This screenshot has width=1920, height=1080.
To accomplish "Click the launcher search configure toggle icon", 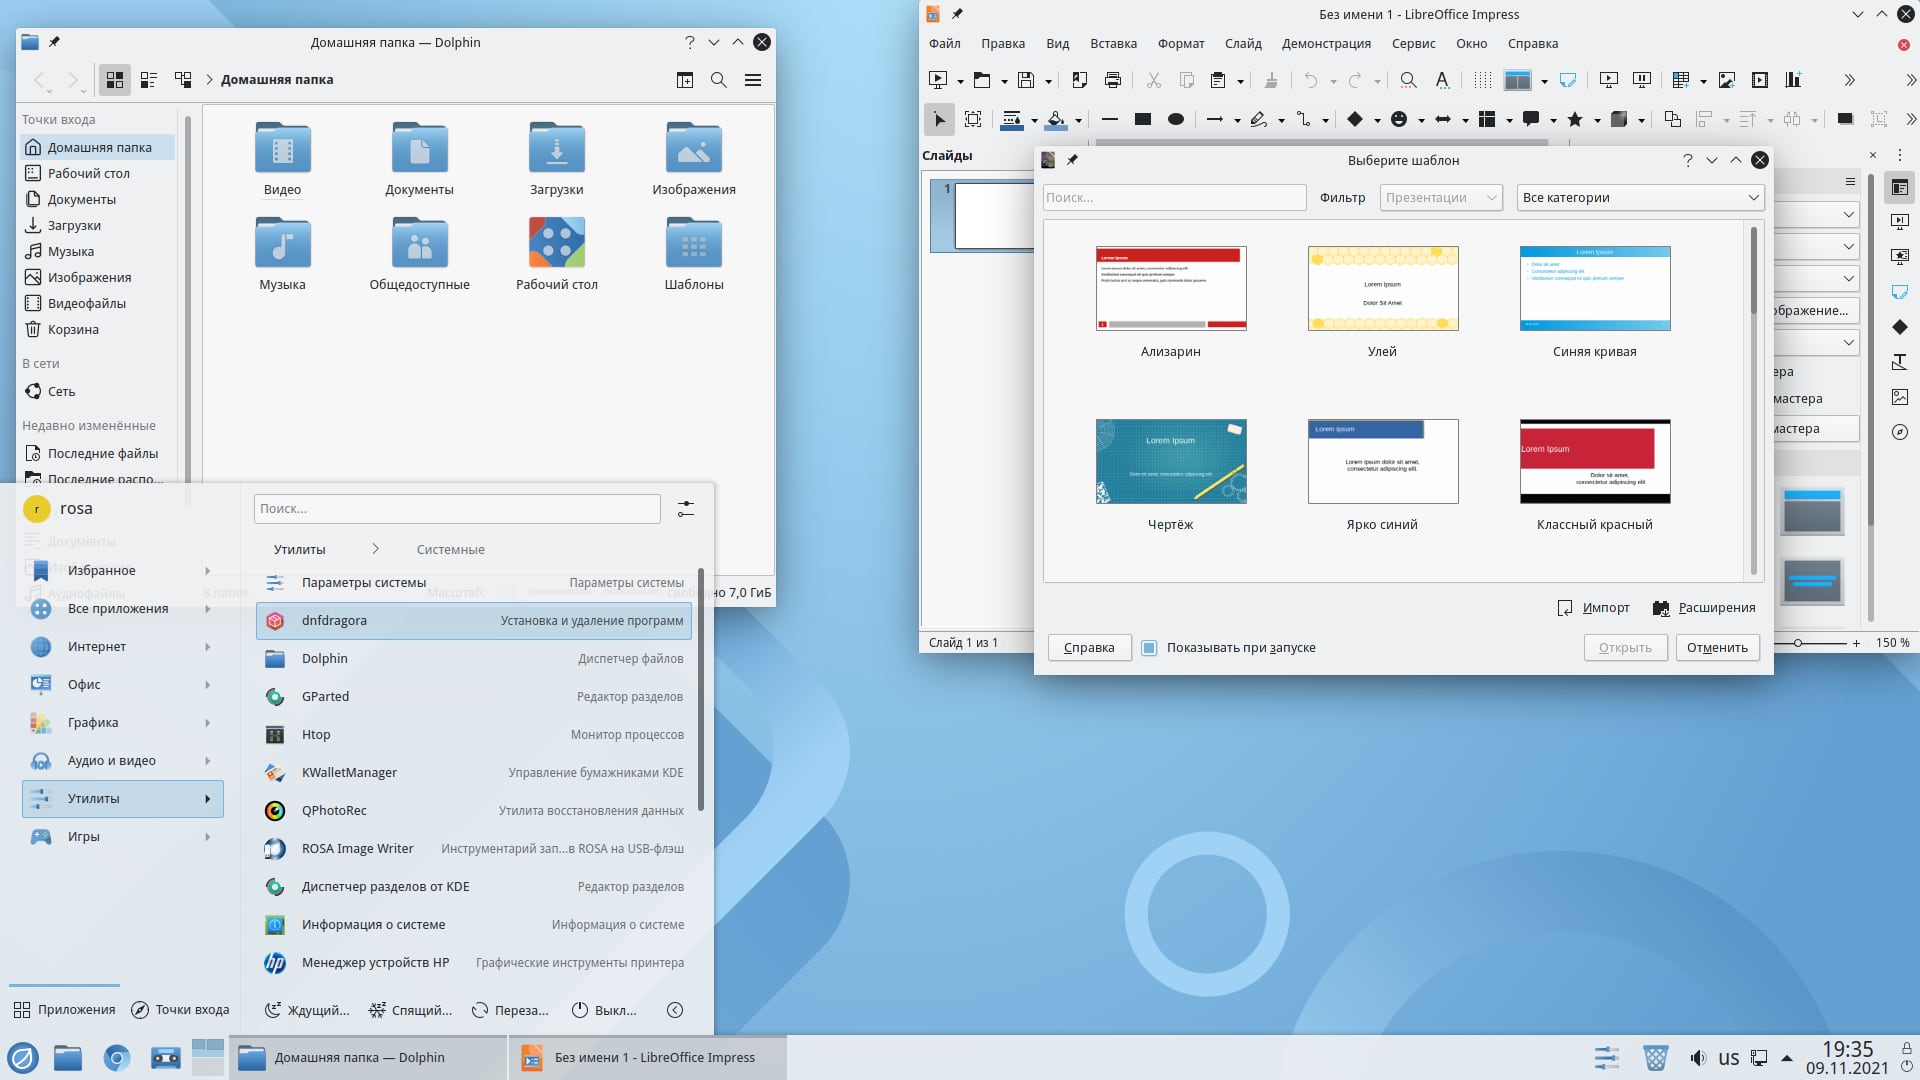I will pyautogui.click(x=685, y=509).
